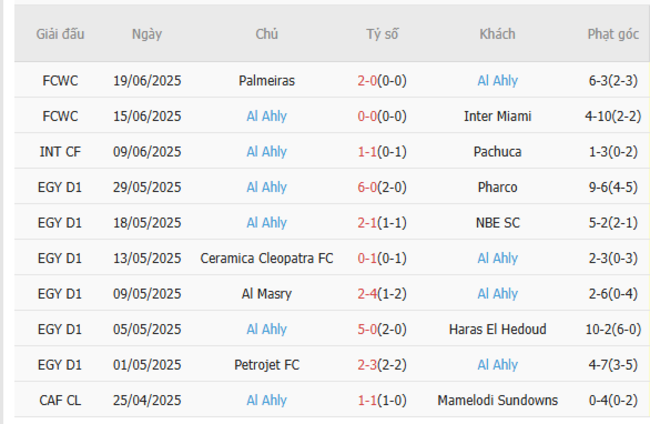This screenshot has width=650, height=424.
Task: Select the INT CF league label
Action: pos(60,151)
